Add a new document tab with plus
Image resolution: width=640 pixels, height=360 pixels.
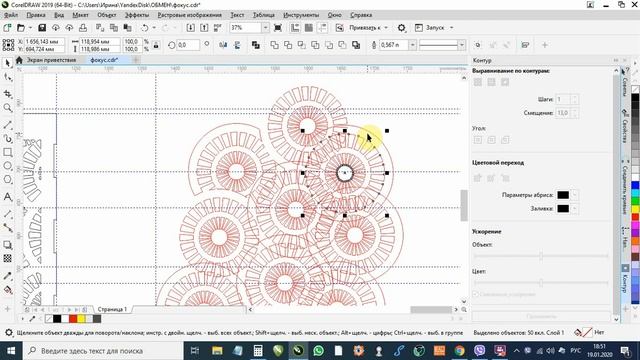tap(136, 60)
